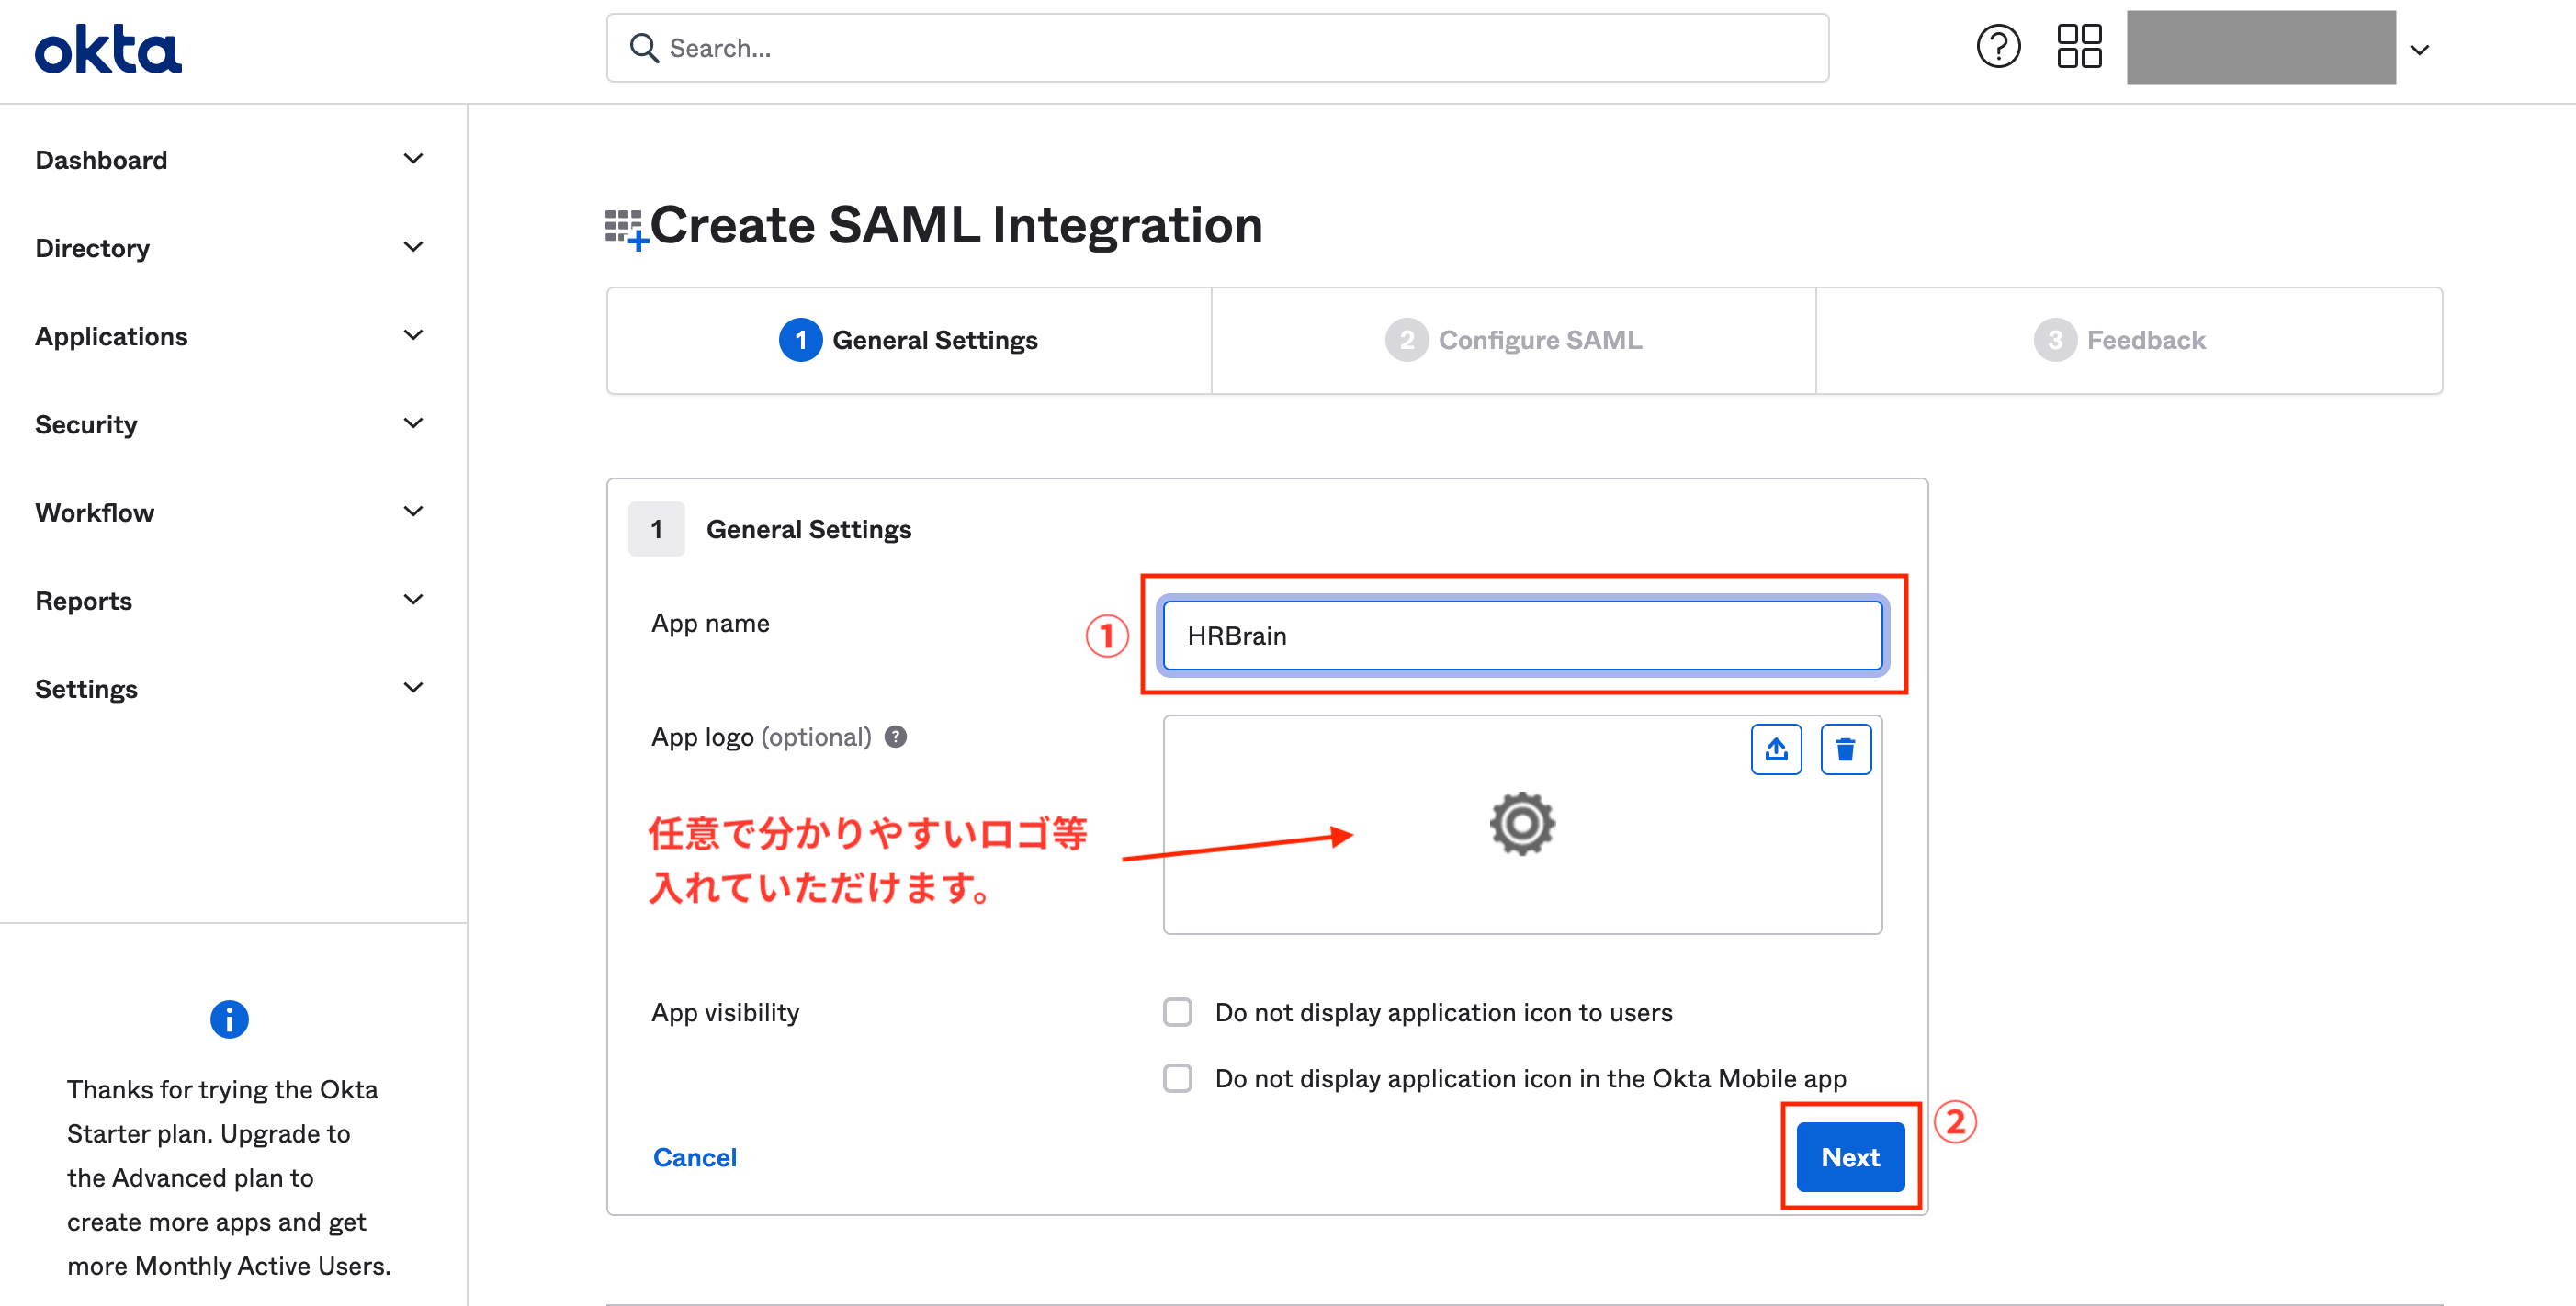This screenshot has height=1306, width=2576.
Task: Click the search magnifier icon
Action: [x=644, y=48]
